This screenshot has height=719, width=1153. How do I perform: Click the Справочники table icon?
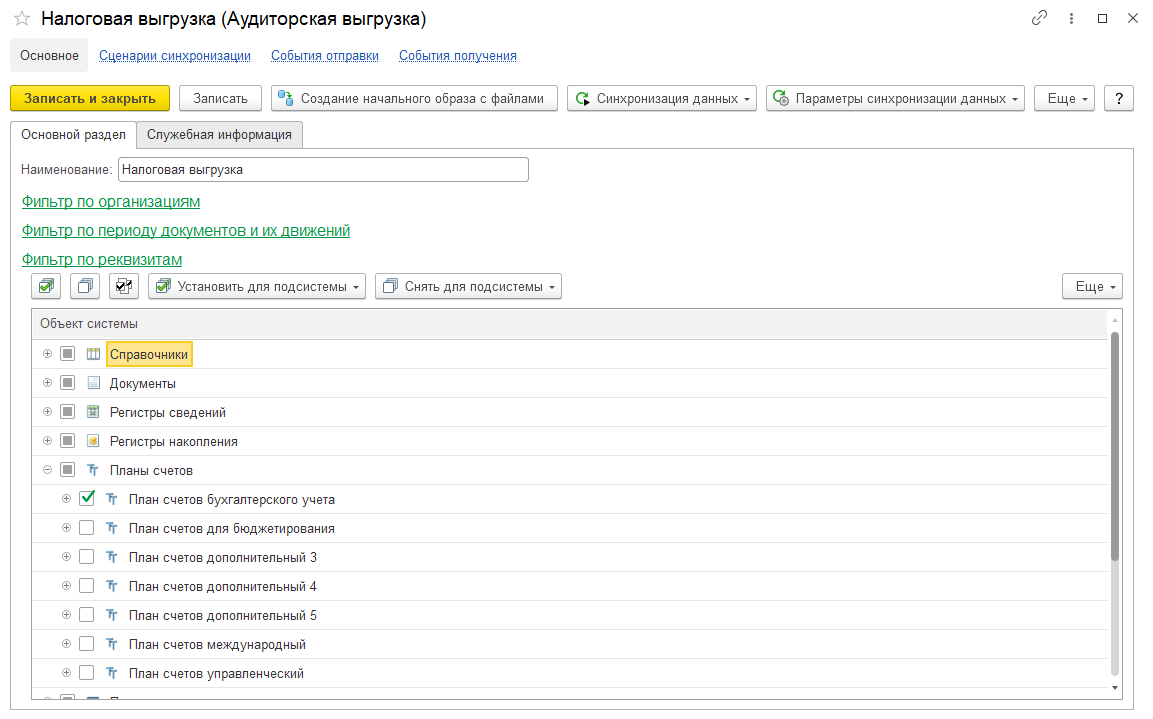pos(93,354)
